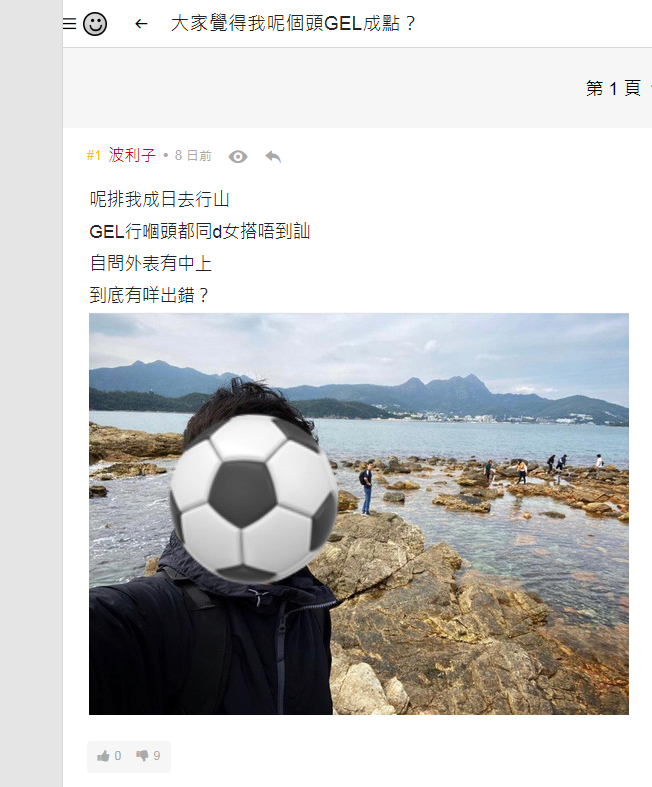The width and height of the screenshot is (652, 787).
Task: Click the 8 日前 timestamp
Action: click(x=193, y=156)
